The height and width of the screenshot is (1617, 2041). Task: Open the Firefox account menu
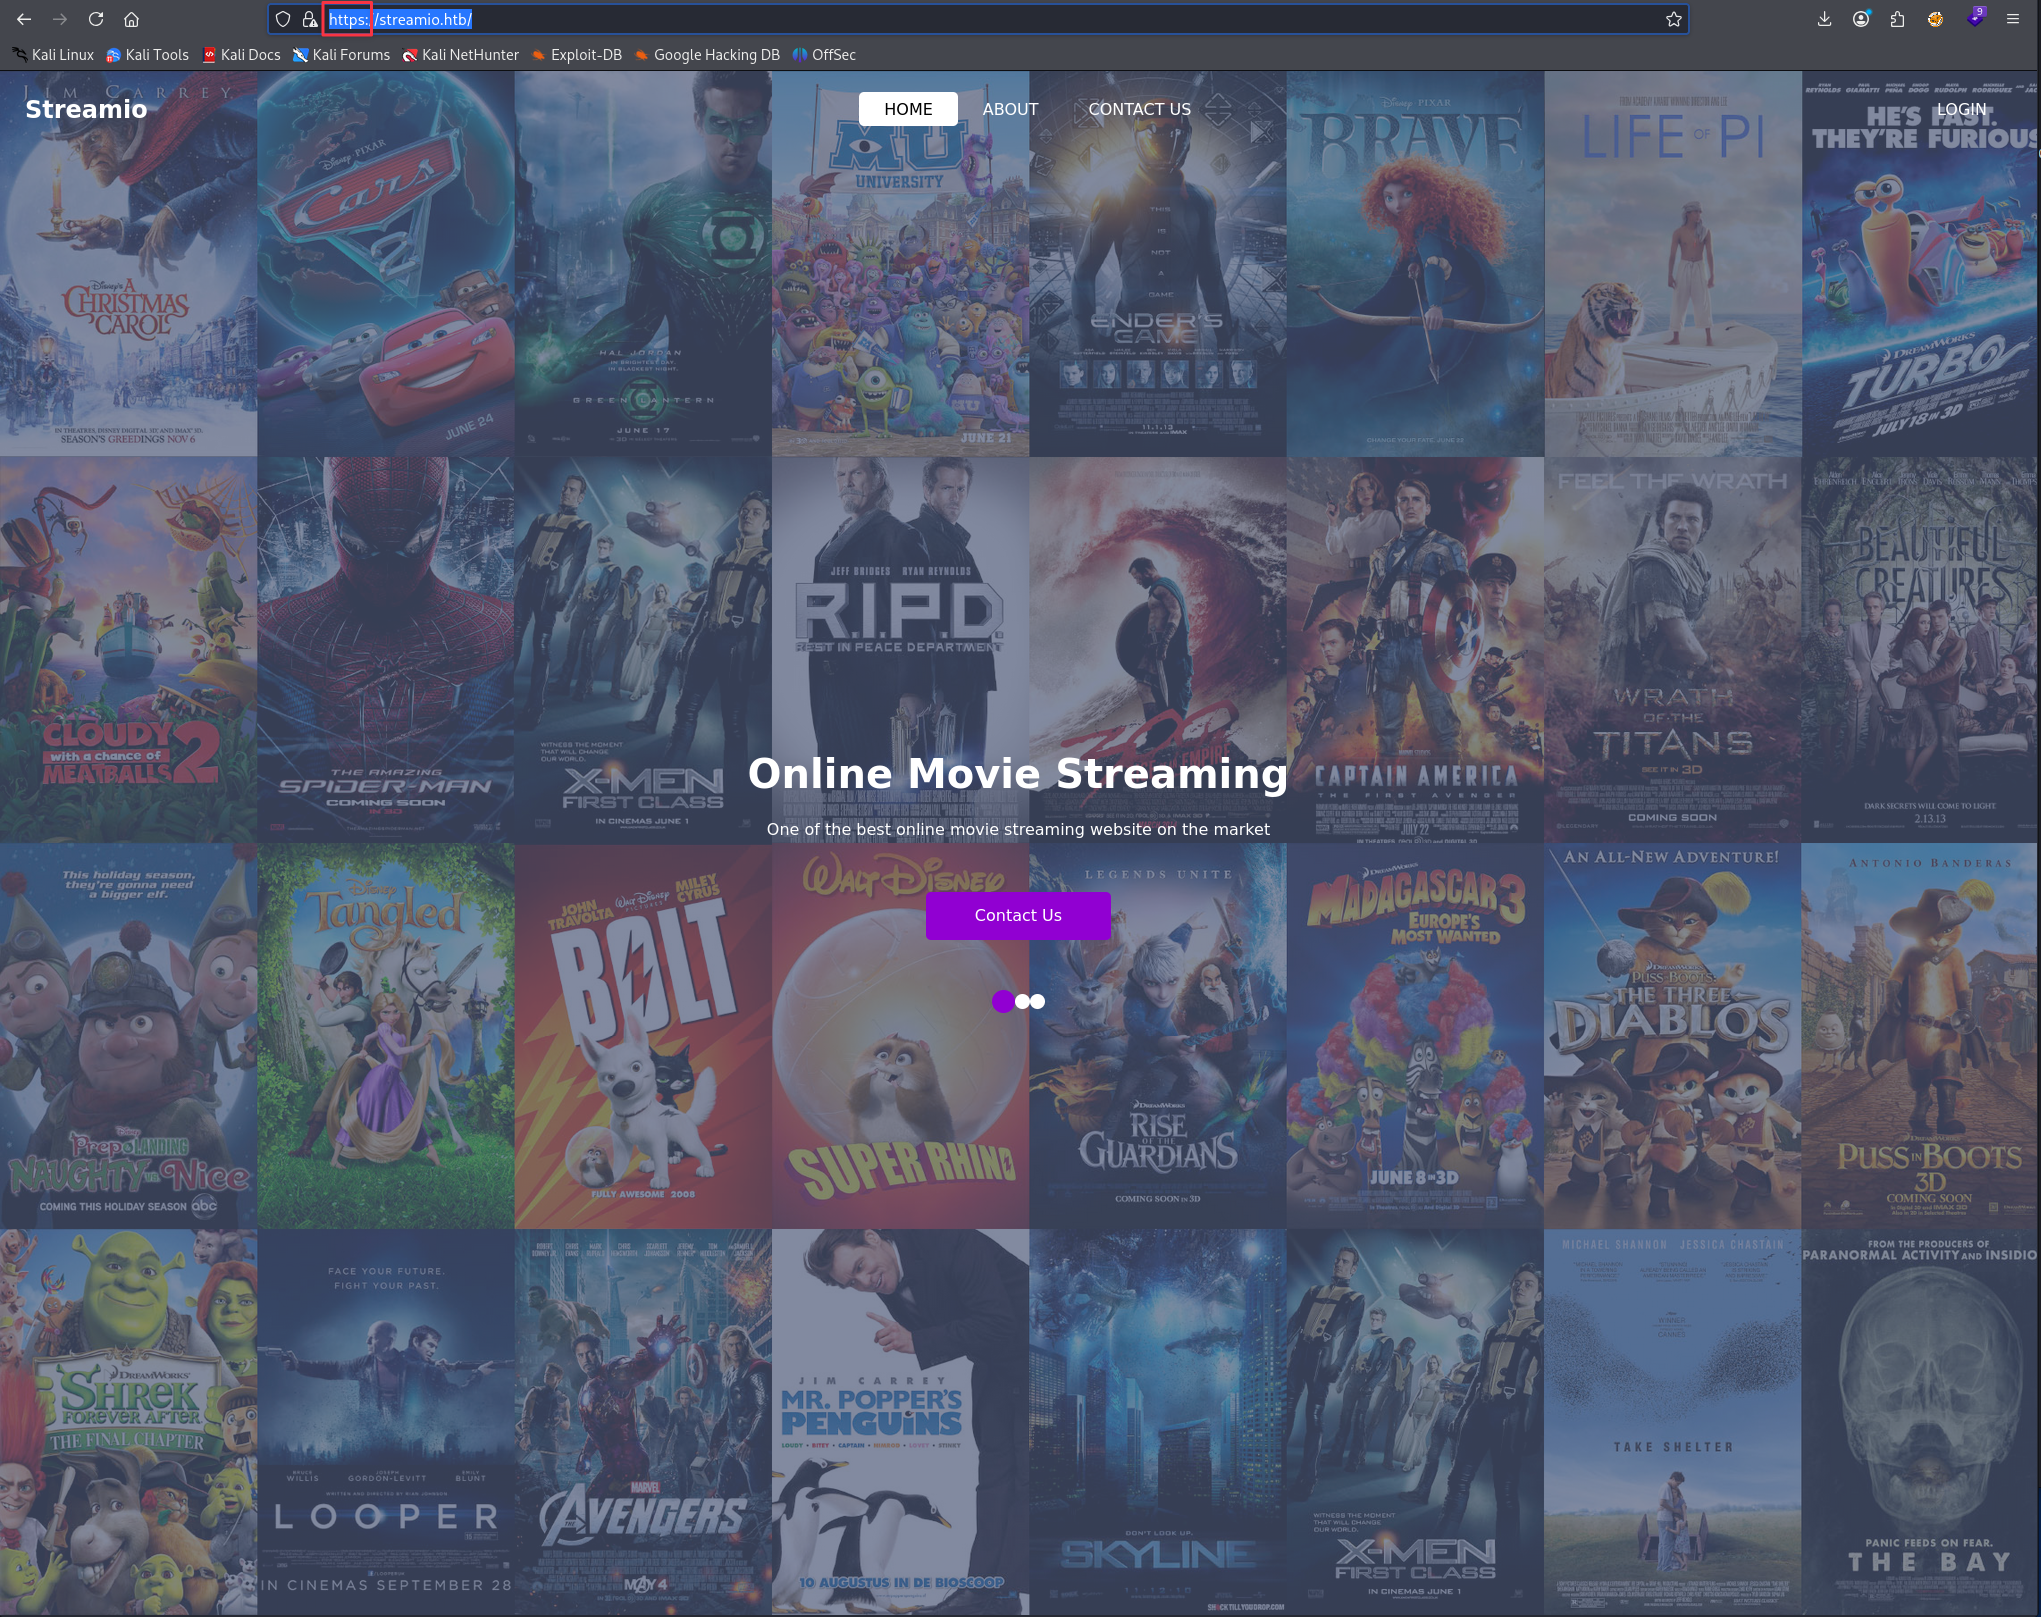pyautogui.click(x=1861, y=19)
